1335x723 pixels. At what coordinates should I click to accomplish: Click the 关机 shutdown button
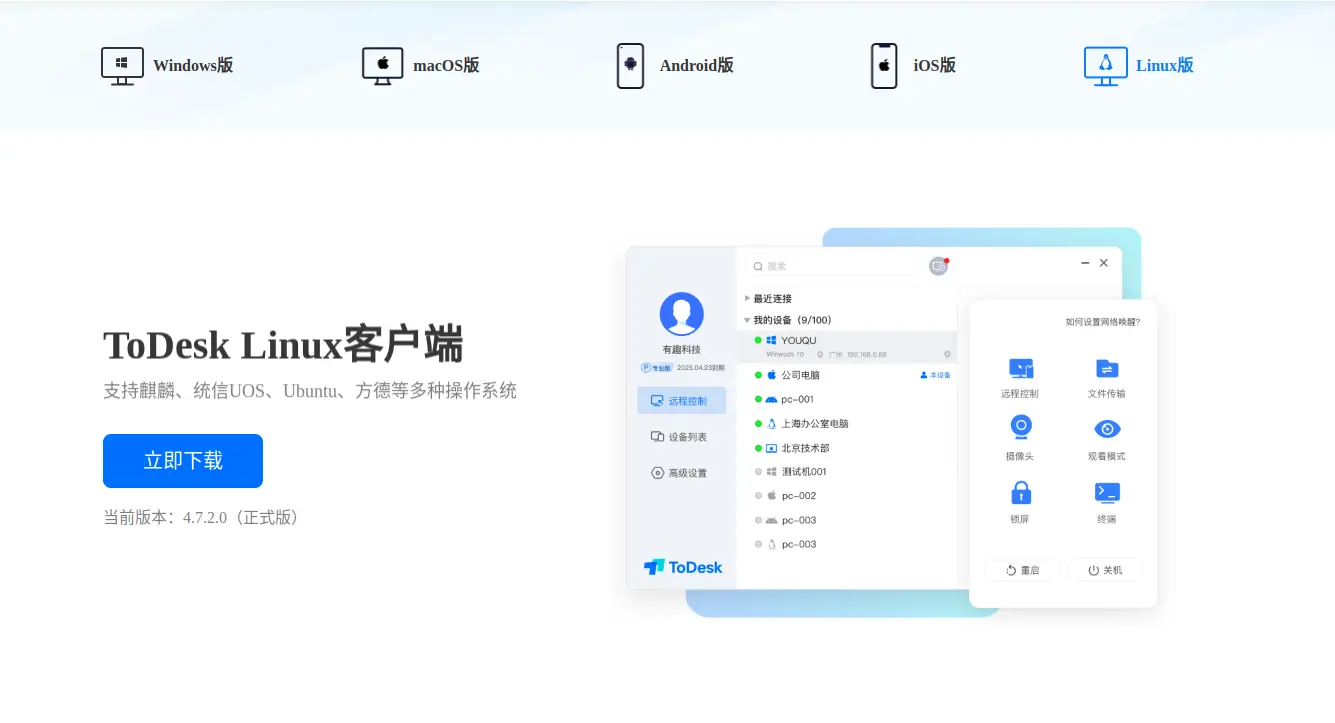click(x=1105, y=570)
